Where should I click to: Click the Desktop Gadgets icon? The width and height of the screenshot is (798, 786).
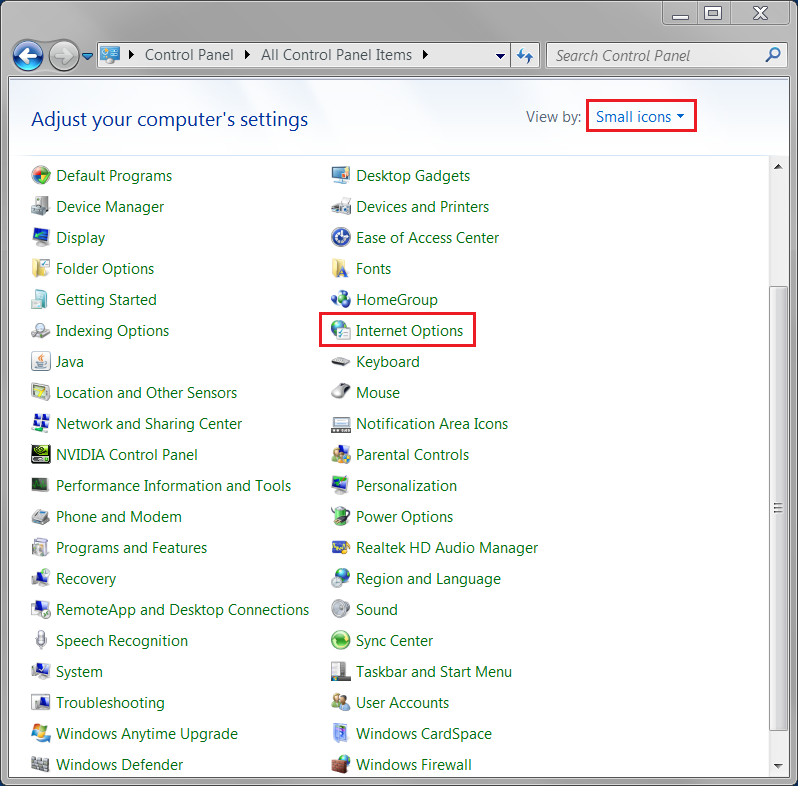coord(340,176)
